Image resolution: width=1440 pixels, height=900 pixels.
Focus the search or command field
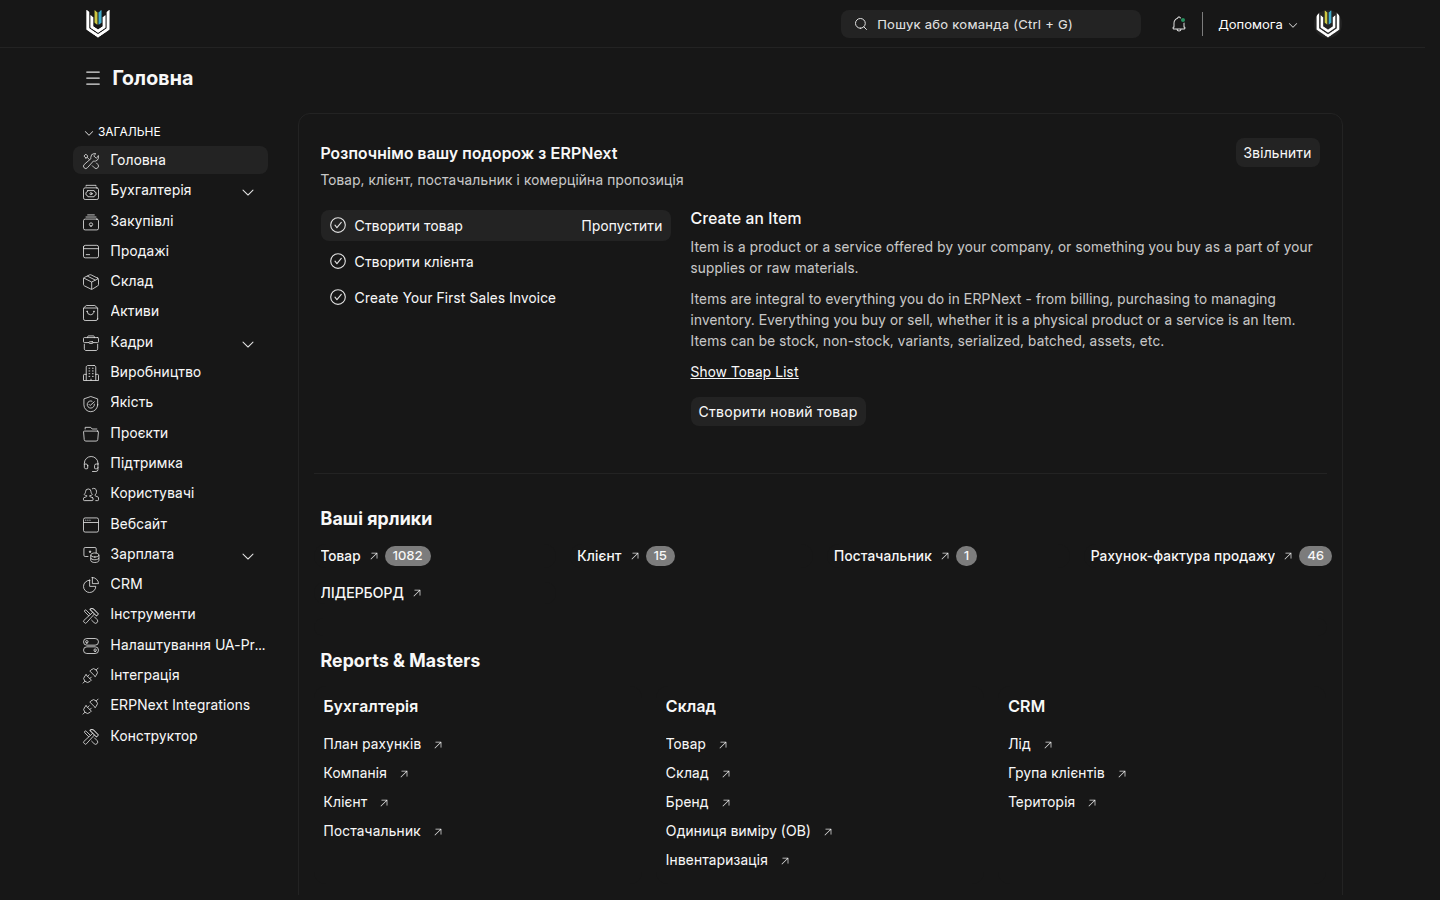pyautogui.click(x=990, y=24)
